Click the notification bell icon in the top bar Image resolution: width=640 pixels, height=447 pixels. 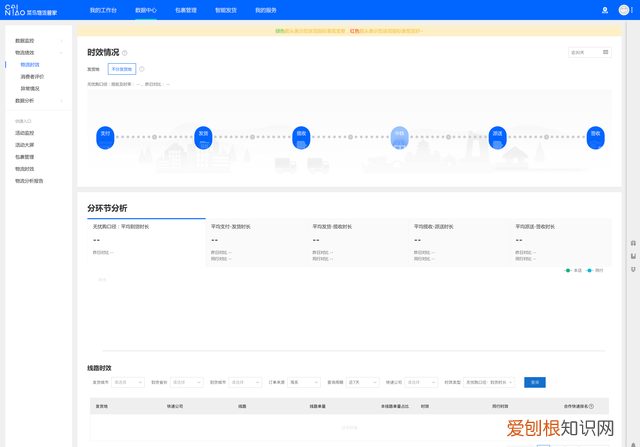pyautogui.click(x=604, y=10)
